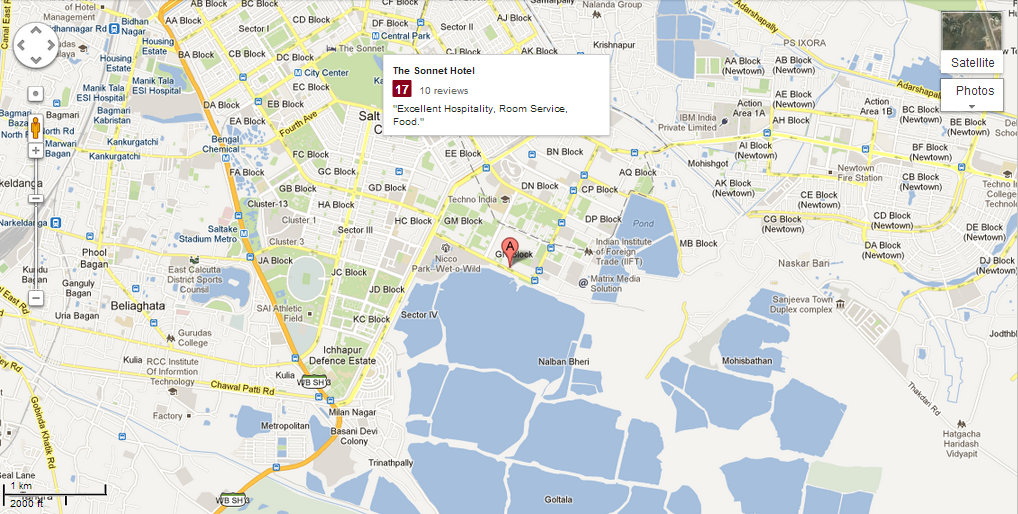Expand the Photos layer dropdown

pos(972,95)
